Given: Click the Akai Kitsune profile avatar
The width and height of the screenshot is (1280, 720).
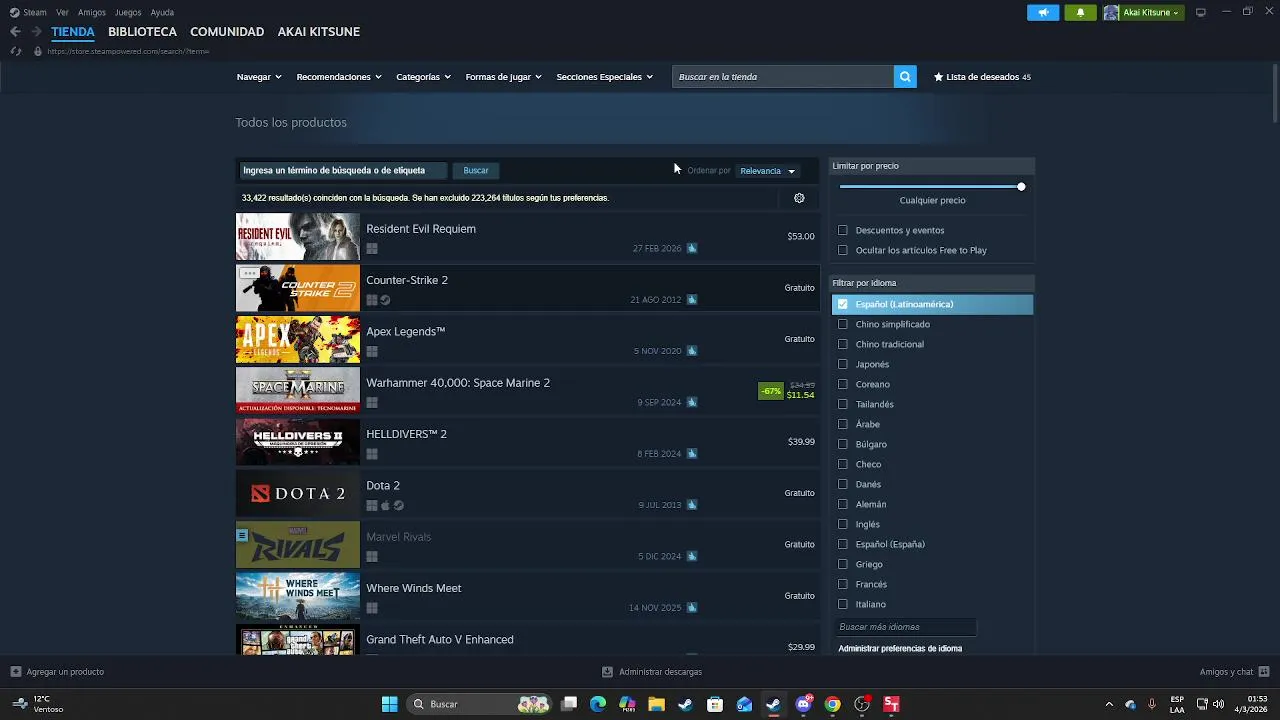Looking at the screenshot, I should coord(1111,13).
